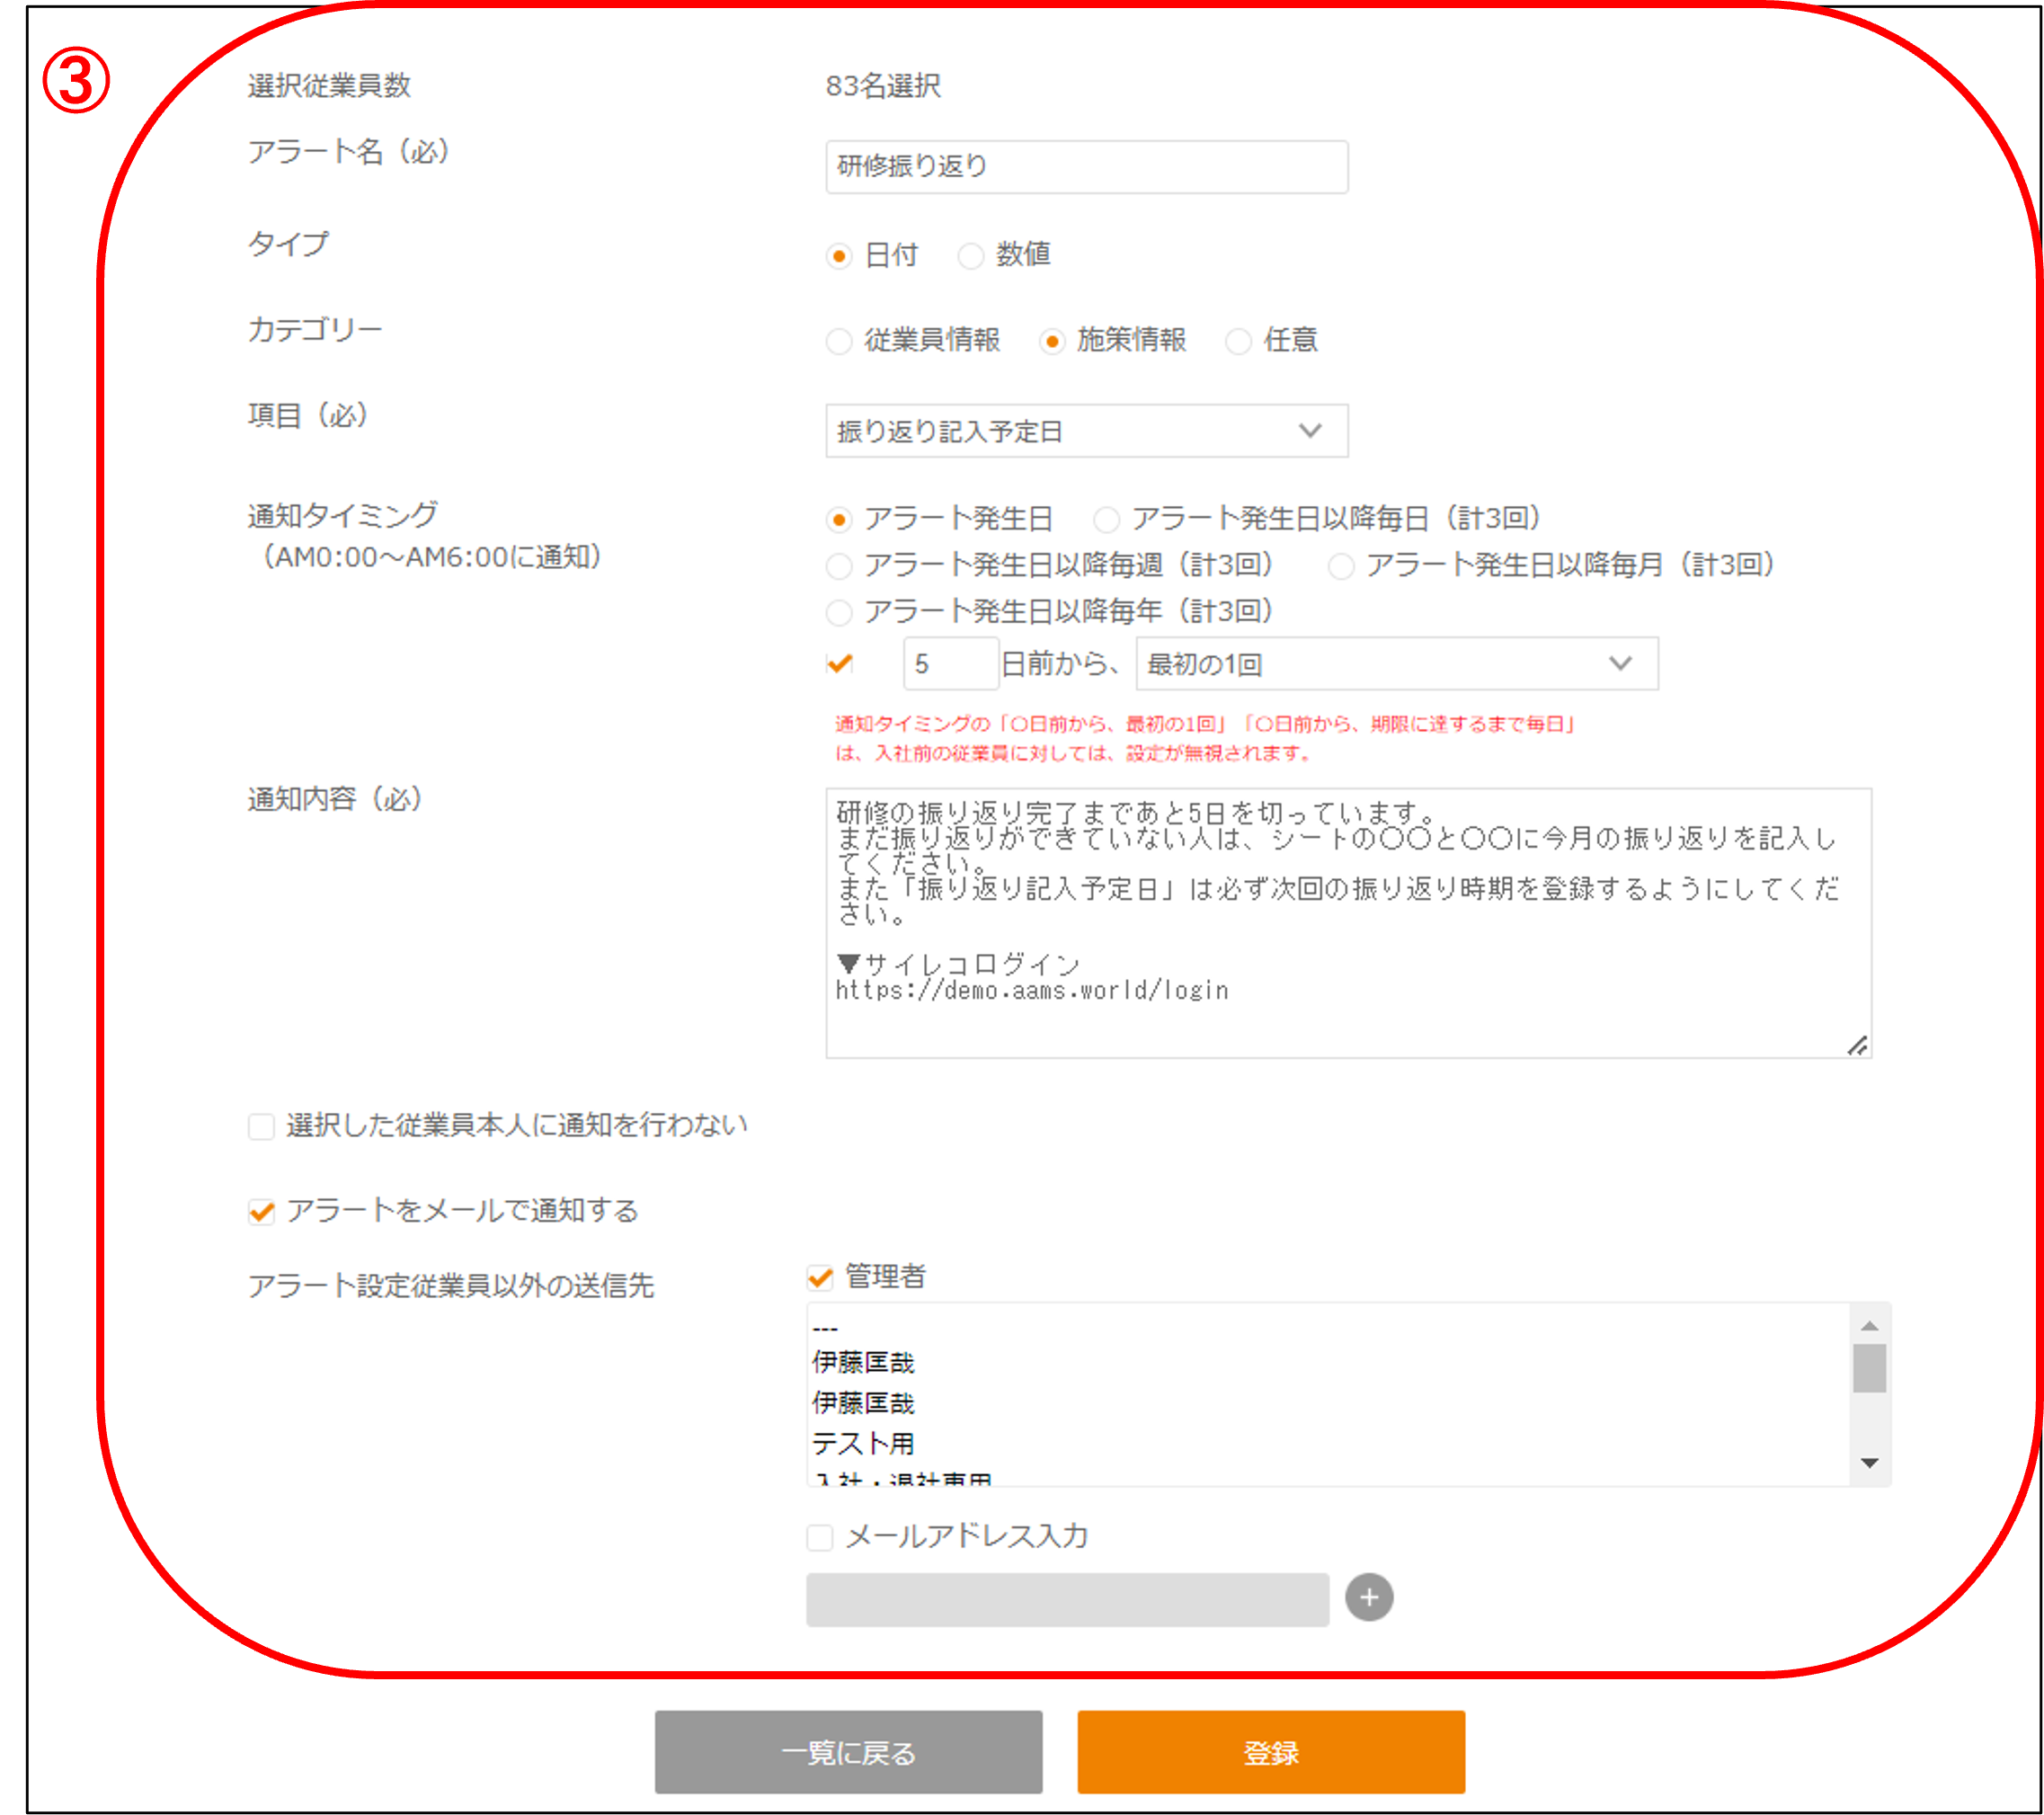Click the 83名選択 employee count text

click(882, 86)
